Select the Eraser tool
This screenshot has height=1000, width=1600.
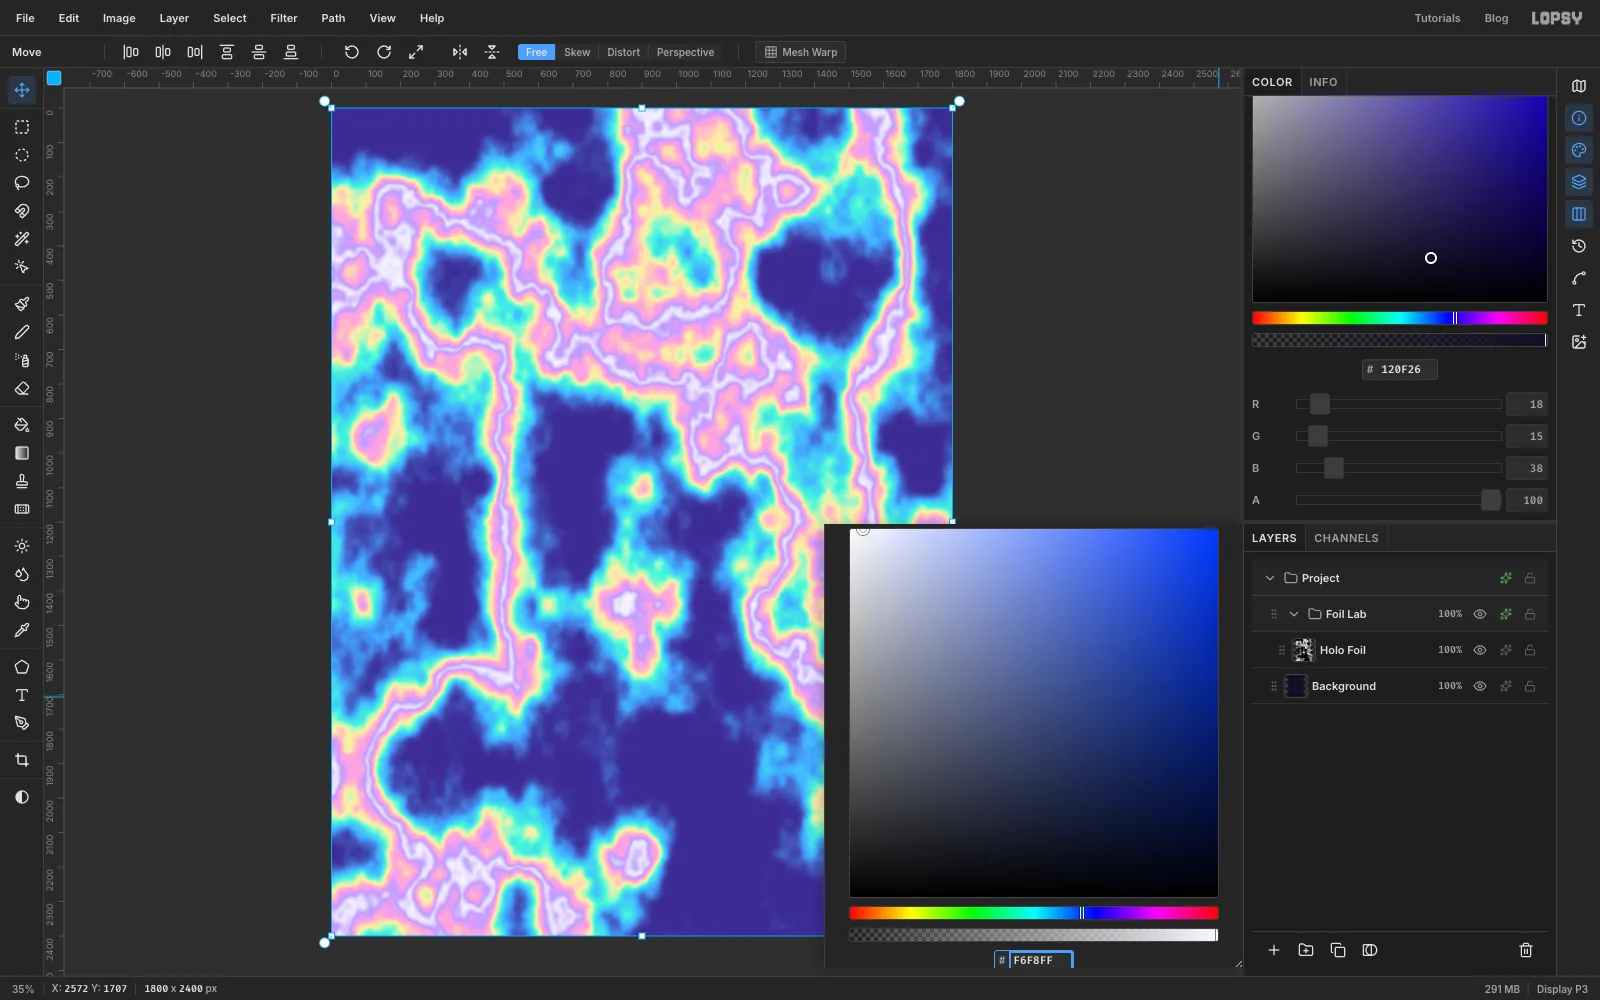(x=22, y=388)
